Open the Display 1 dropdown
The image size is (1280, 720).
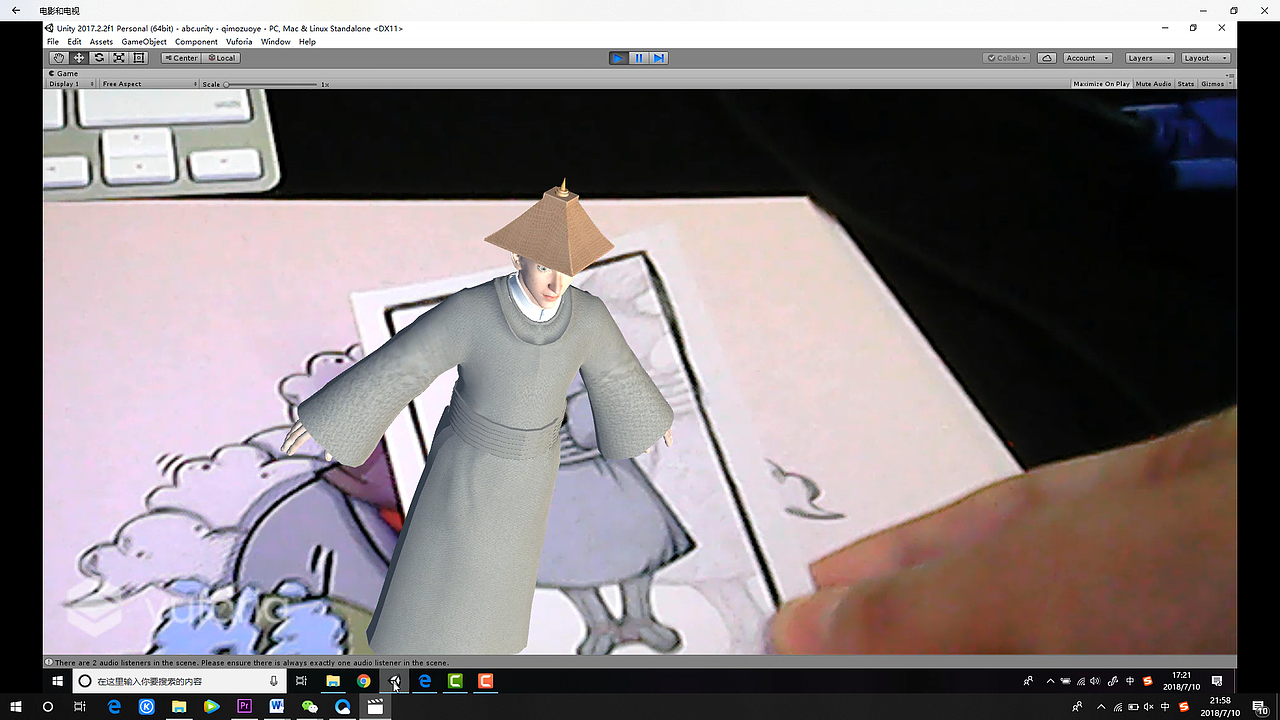point(72,84)
